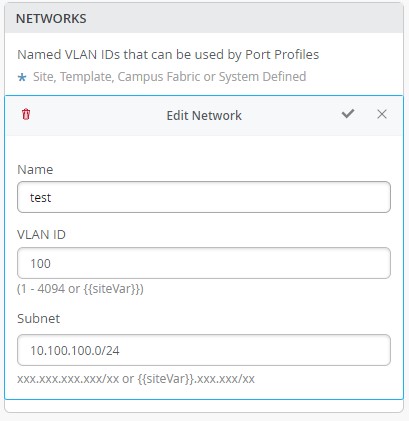Image resolution: width=409 pixels, height=421 pixels.
Task: Cancel editing with the X icon
Action: coord(382,114)
